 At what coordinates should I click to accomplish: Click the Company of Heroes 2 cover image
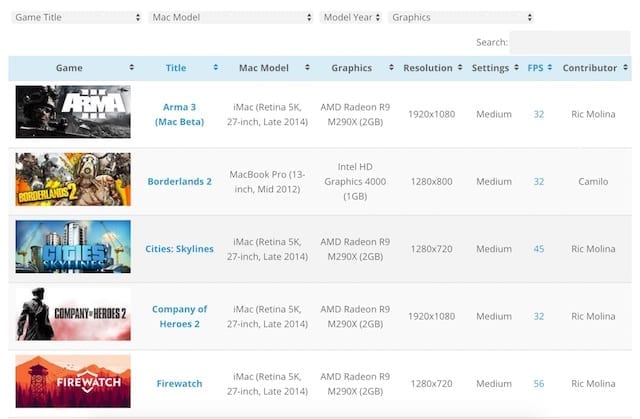point(73,316)
